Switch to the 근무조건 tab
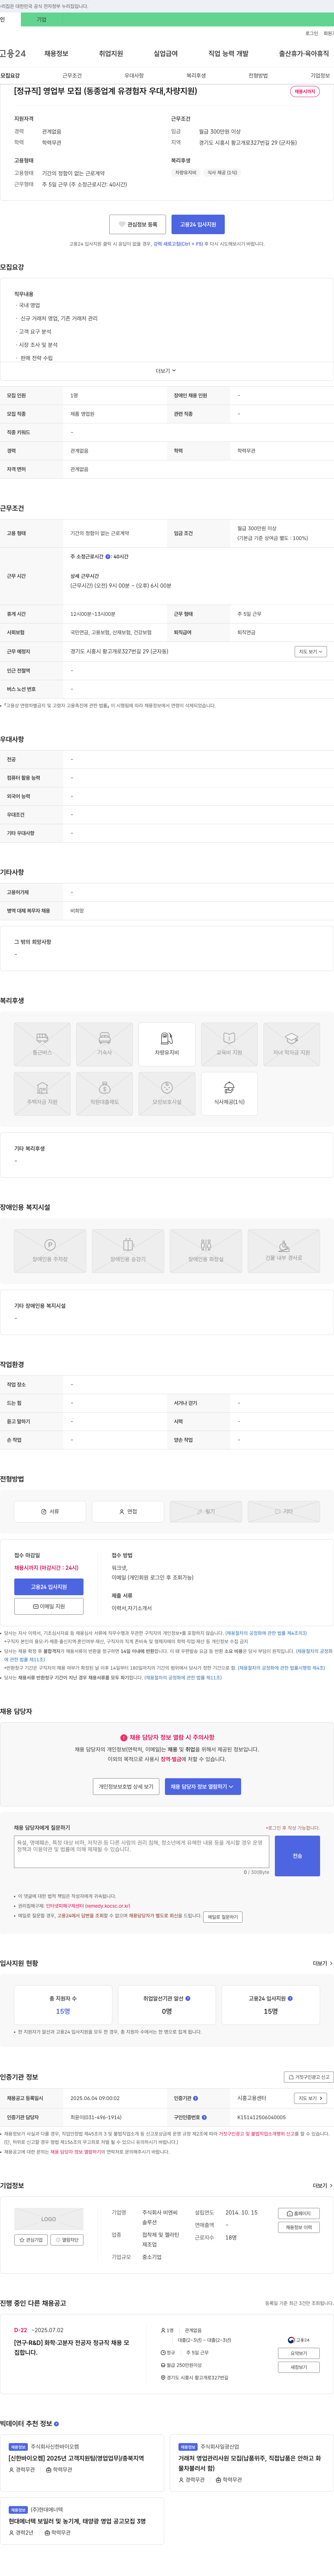334x2576 pixels. click(72, 76)
